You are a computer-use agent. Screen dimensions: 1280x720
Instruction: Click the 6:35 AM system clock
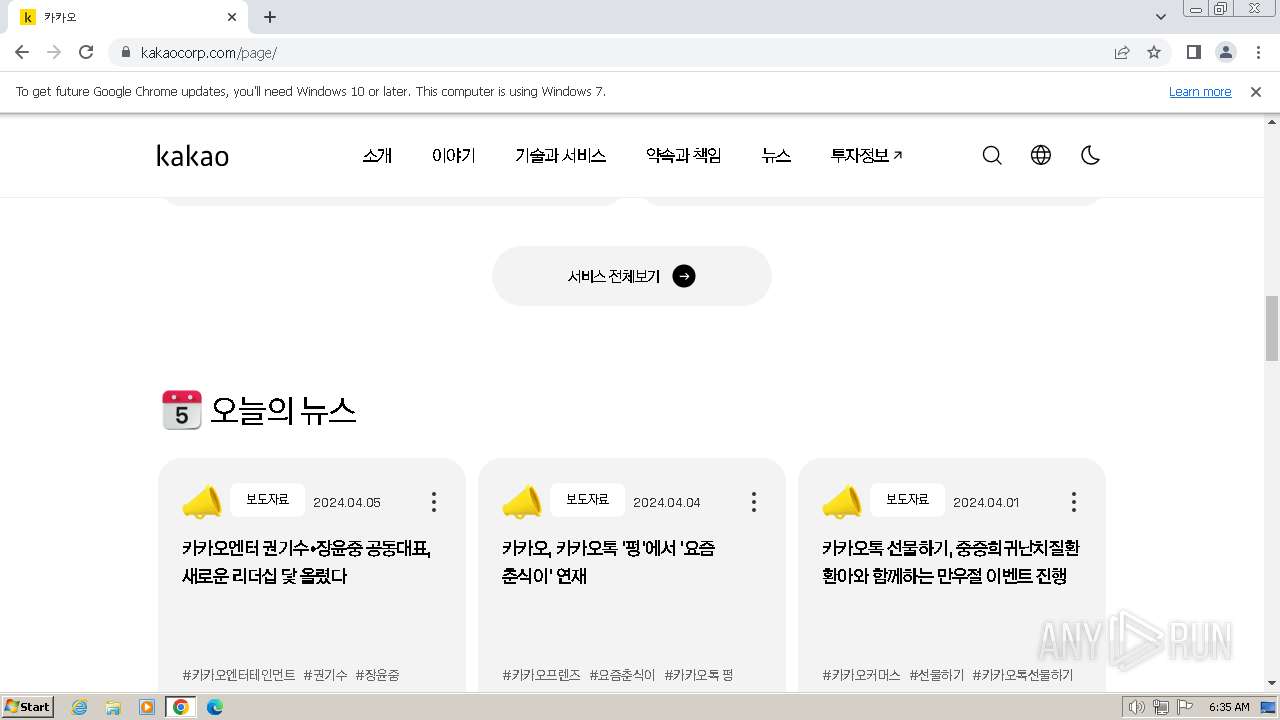point(1229,707)
